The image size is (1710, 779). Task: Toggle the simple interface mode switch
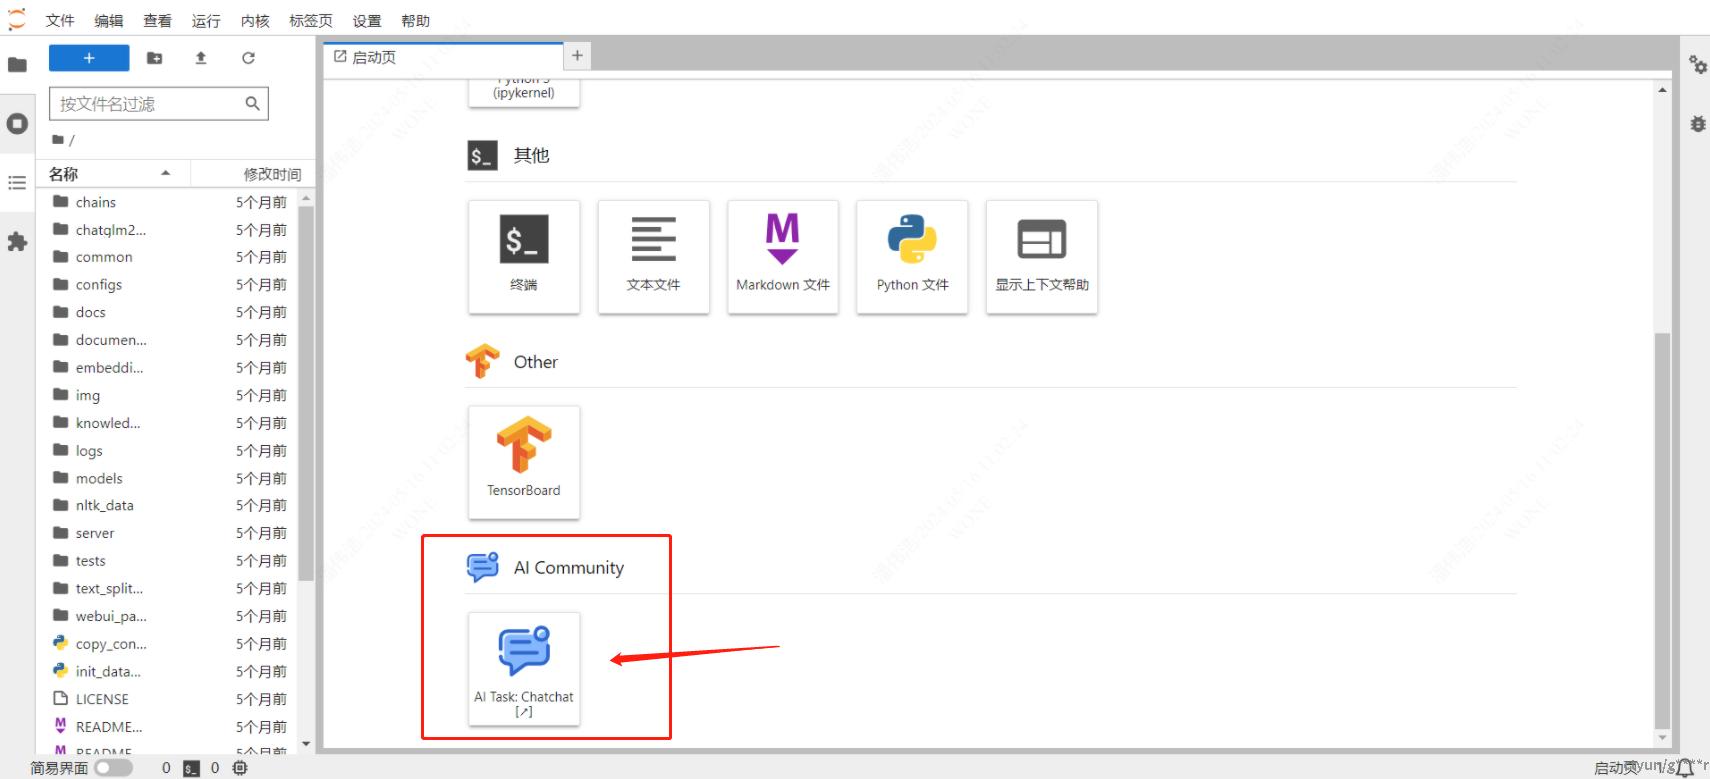tap(113, 768)
